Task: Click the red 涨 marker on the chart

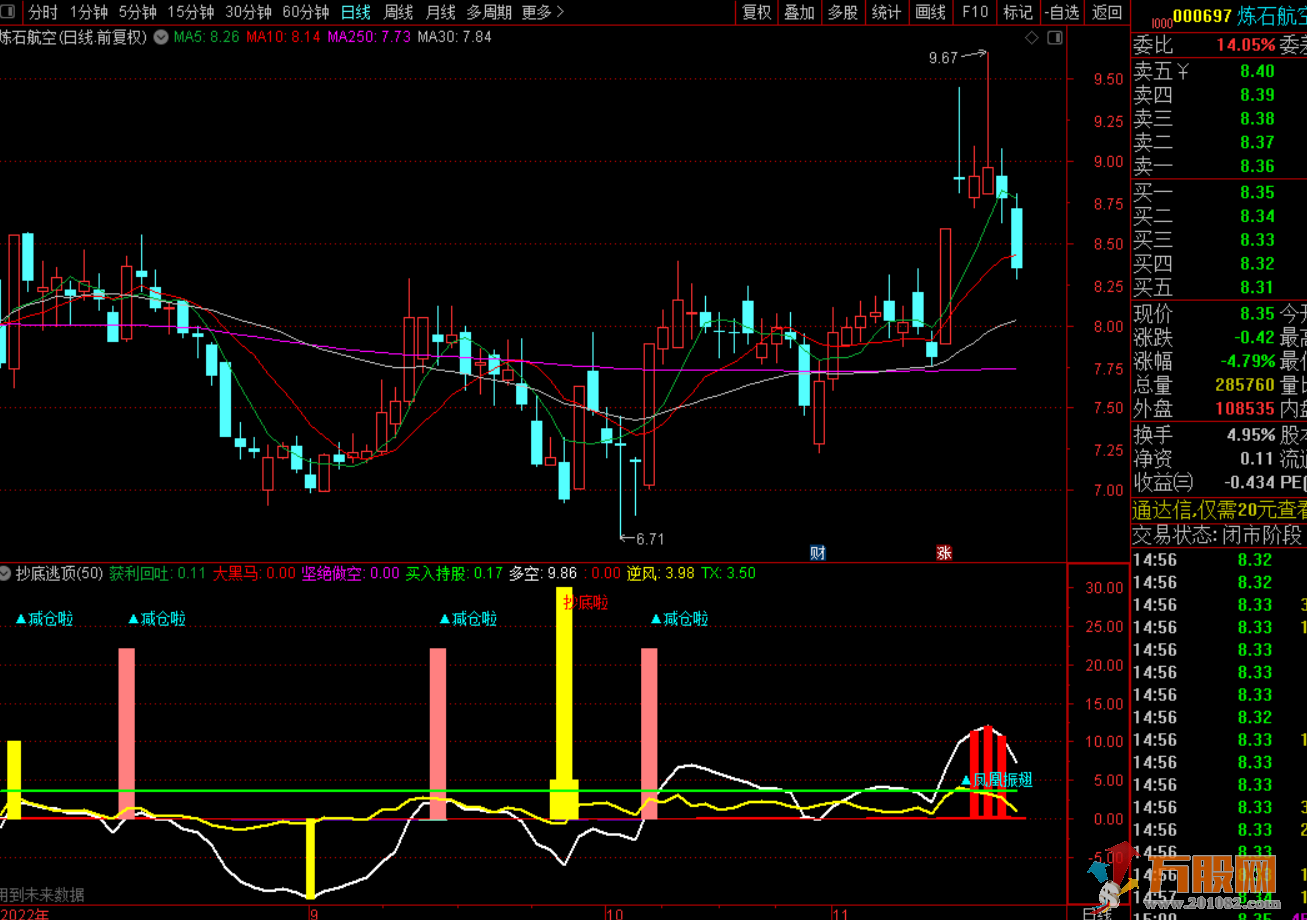Action: coord(943,552)
